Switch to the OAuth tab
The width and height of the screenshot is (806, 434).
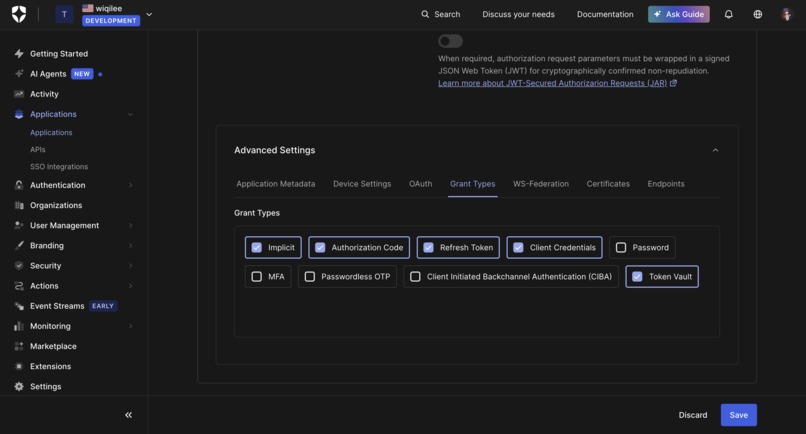[x=420, y=184]
